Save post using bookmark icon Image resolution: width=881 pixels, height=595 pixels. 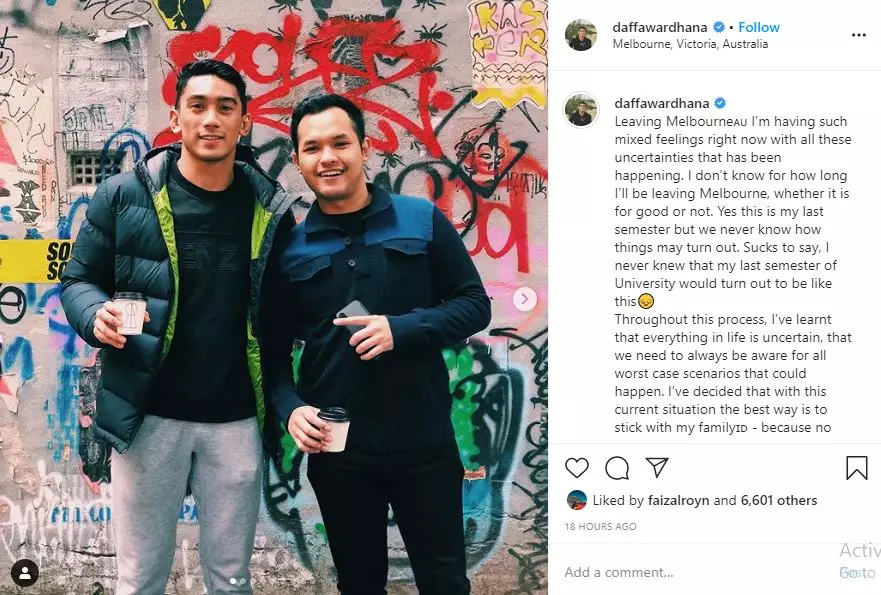pyautogui.click(x=857, y=467)
